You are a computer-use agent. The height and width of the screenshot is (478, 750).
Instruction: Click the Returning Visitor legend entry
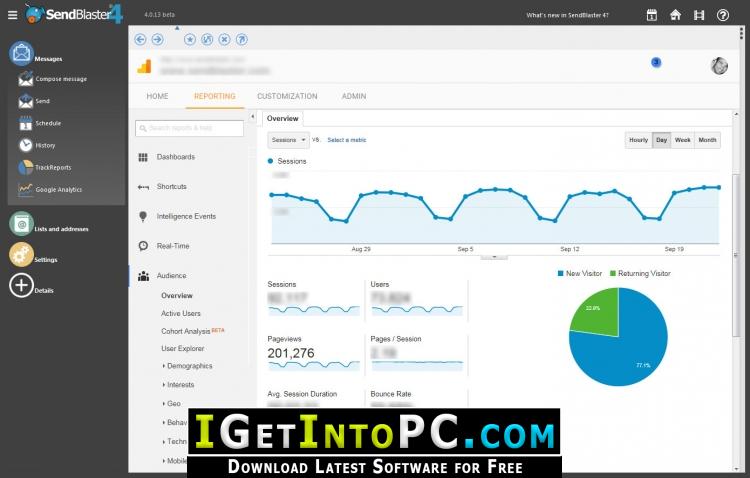tap(640, 274)
